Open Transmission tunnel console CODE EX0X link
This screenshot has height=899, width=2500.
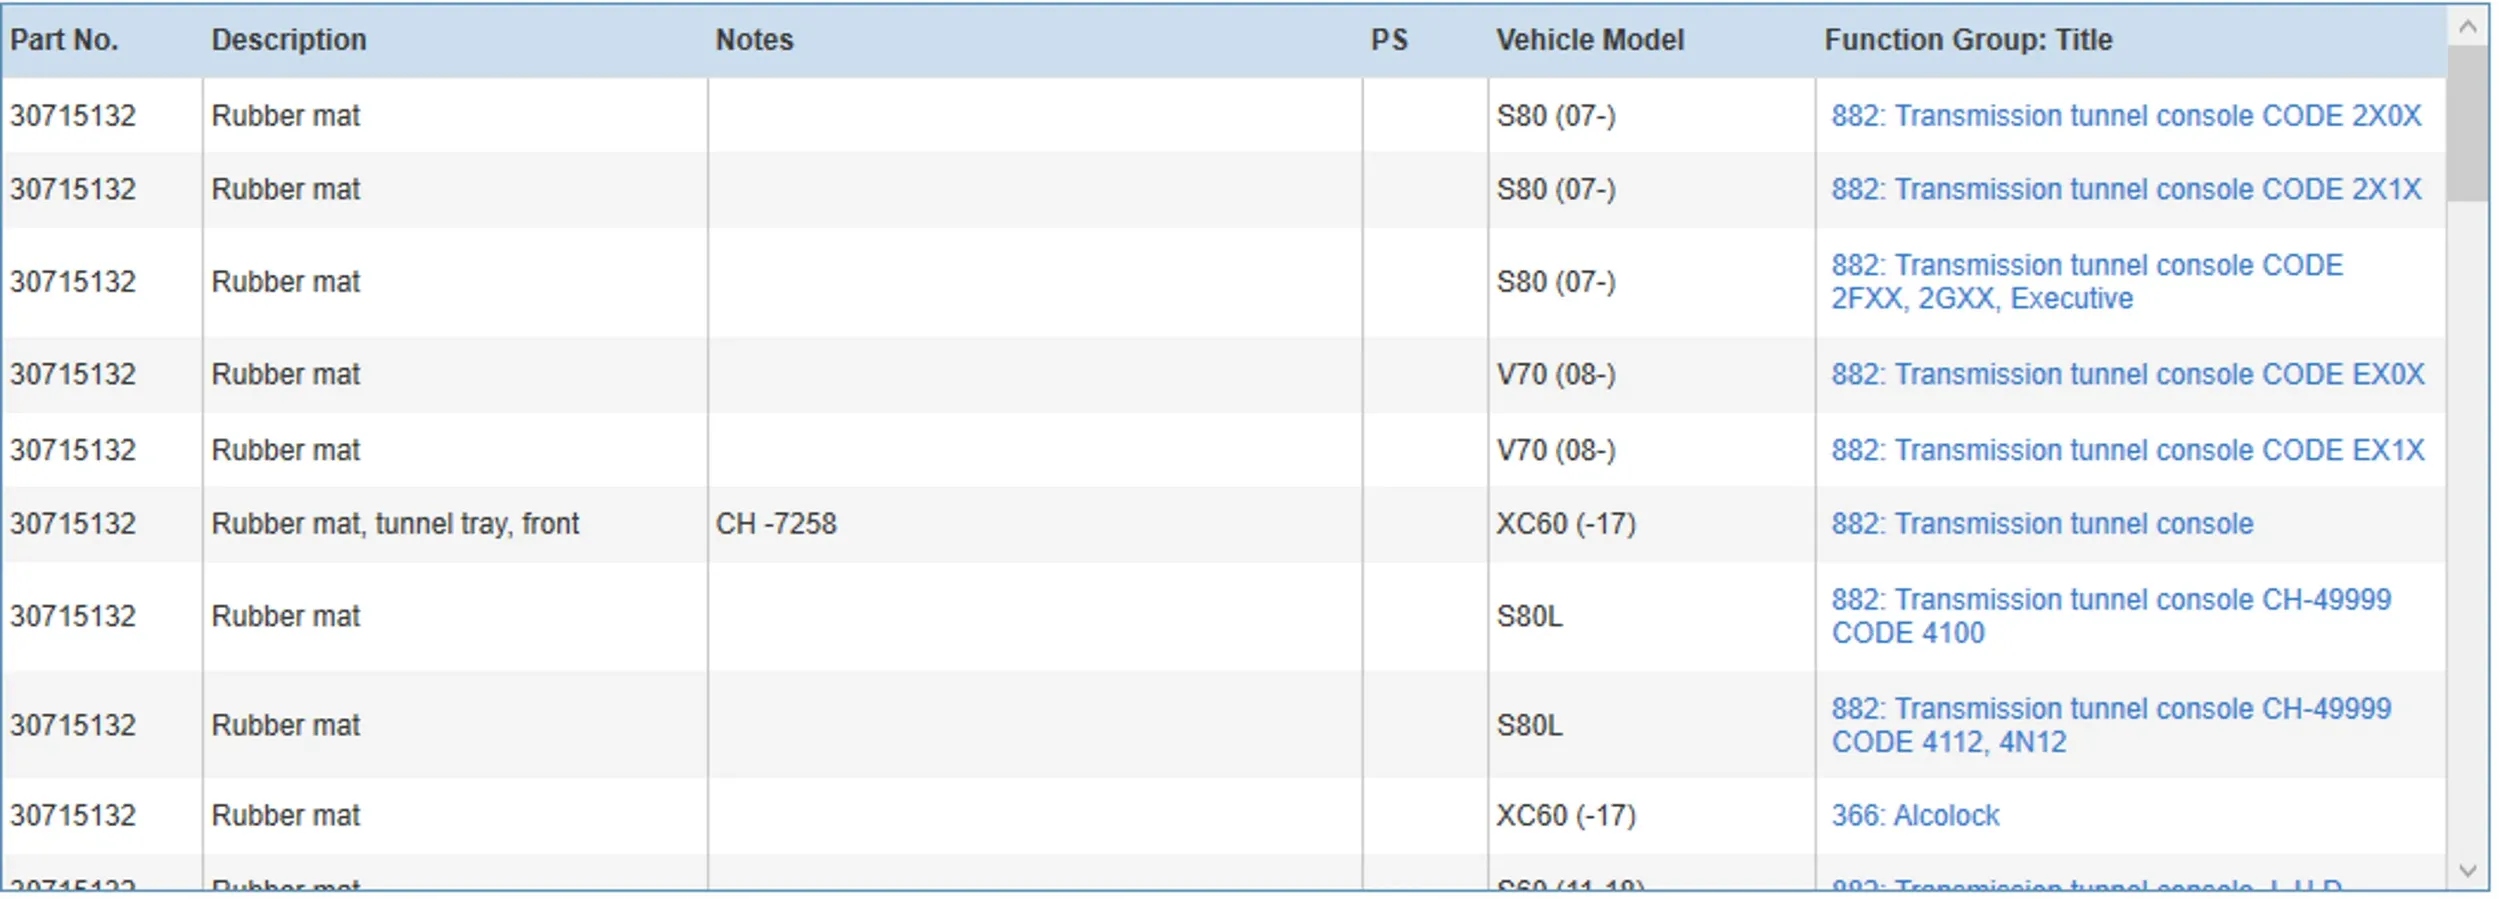(x=2127, y=375)
